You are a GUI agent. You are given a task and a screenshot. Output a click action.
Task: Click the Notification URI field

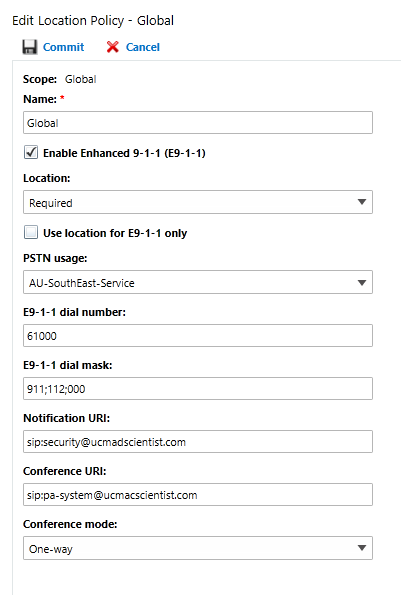(x=198, y=441)
